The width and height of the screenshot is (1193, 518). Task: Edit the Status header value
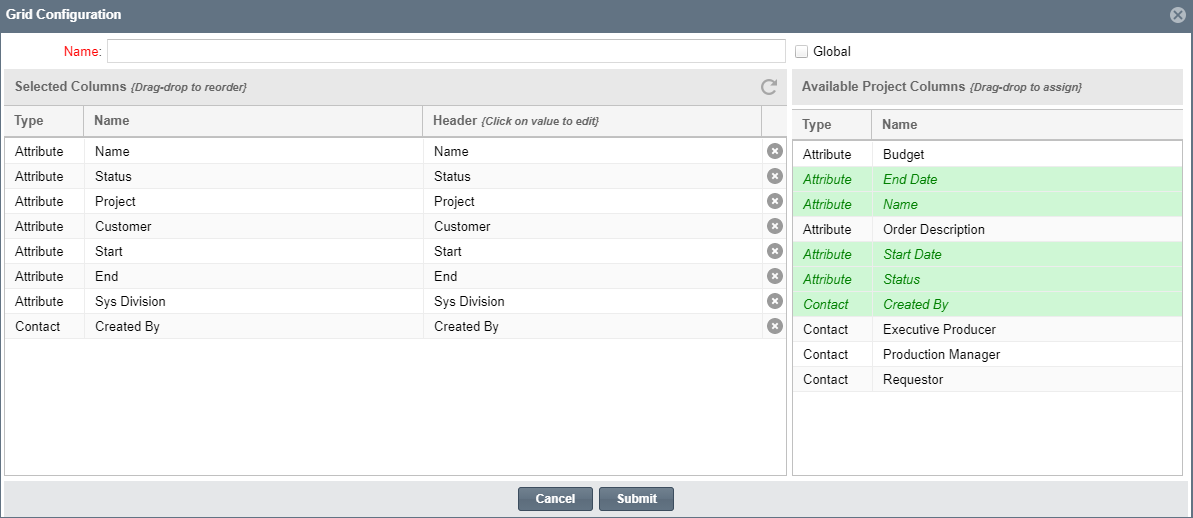(x=592, y=176)
